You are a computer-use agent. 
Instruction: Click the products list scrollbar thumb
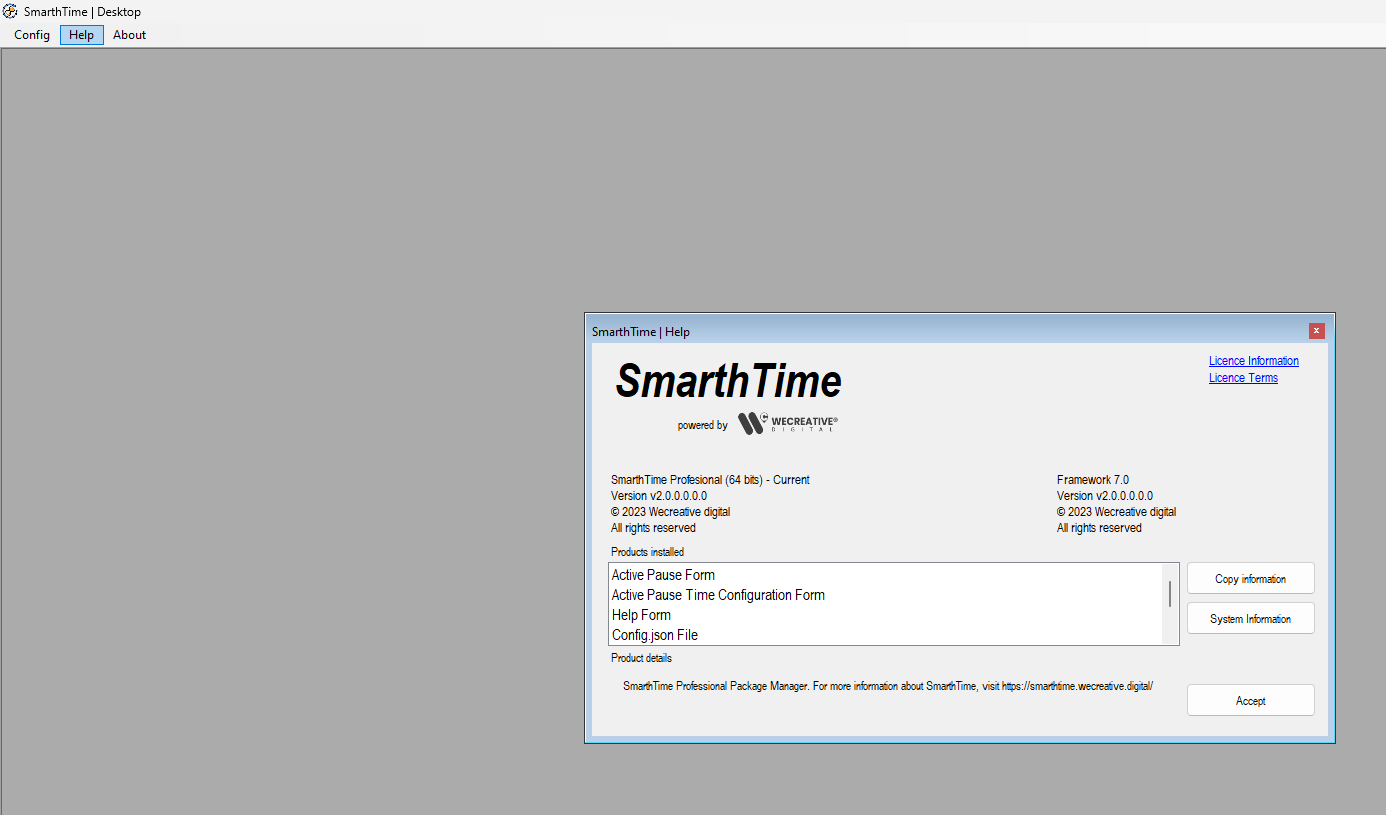click(1170, 593)
